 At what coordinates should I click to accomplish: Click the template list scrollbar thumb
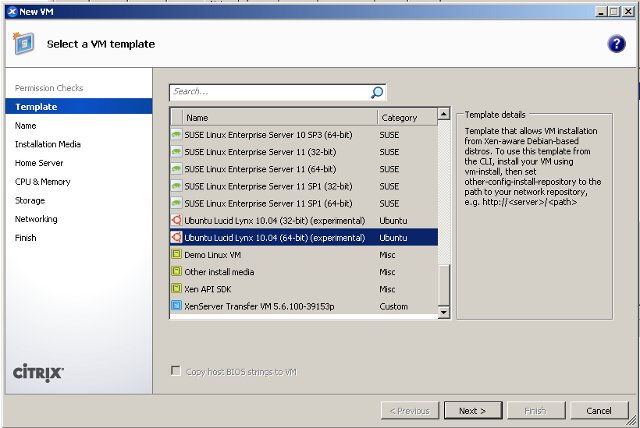point(444,284)
